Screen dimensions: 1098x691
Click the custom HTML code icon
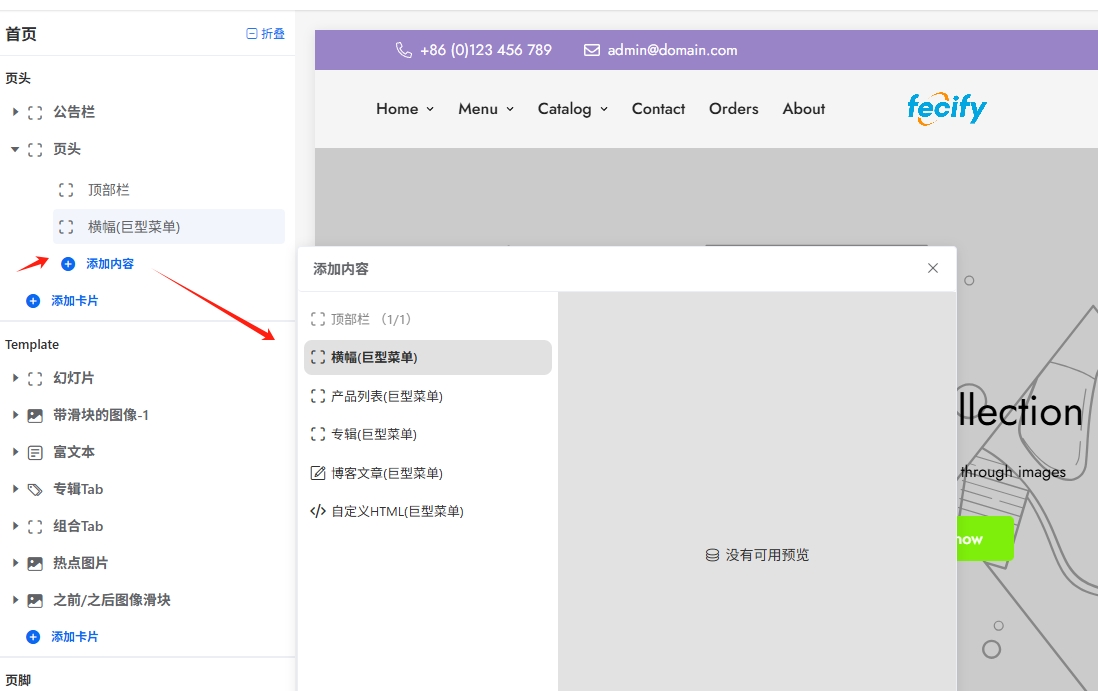coord(318,511)
